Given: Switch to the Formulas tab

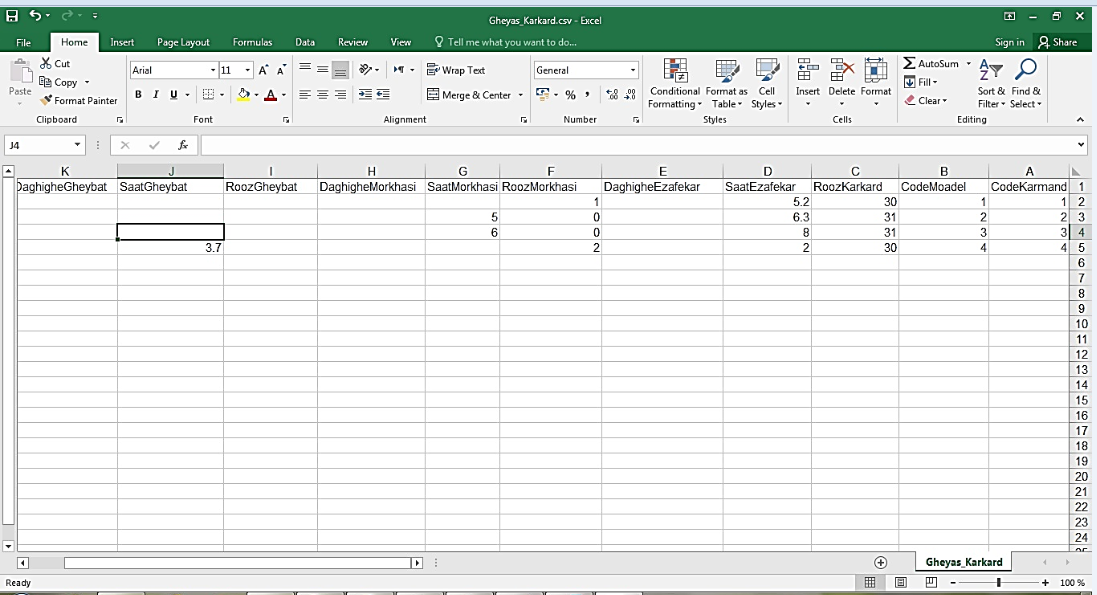Looking at the screenshot, I should coord(252,42).
